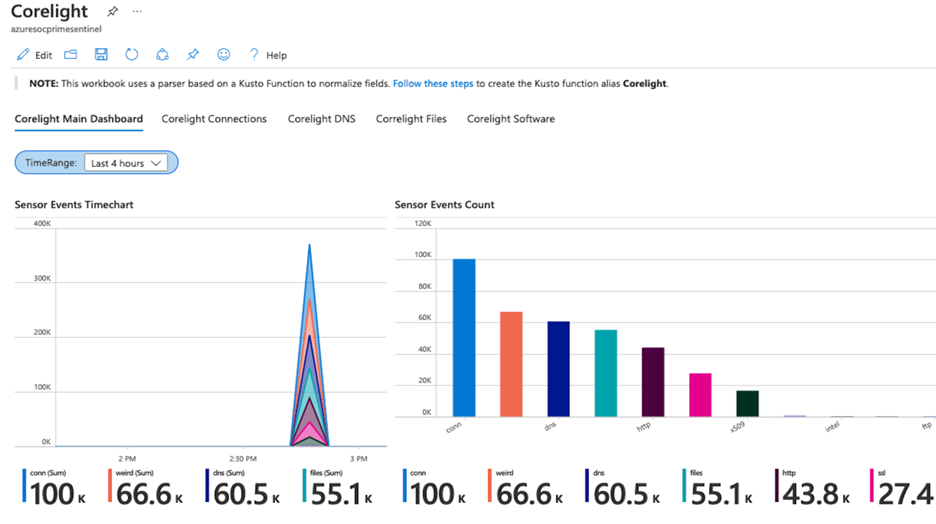This screenshot has height=524, width=936.
Task: Click Sensor Events Timechart title
Action: coord(74,205)
